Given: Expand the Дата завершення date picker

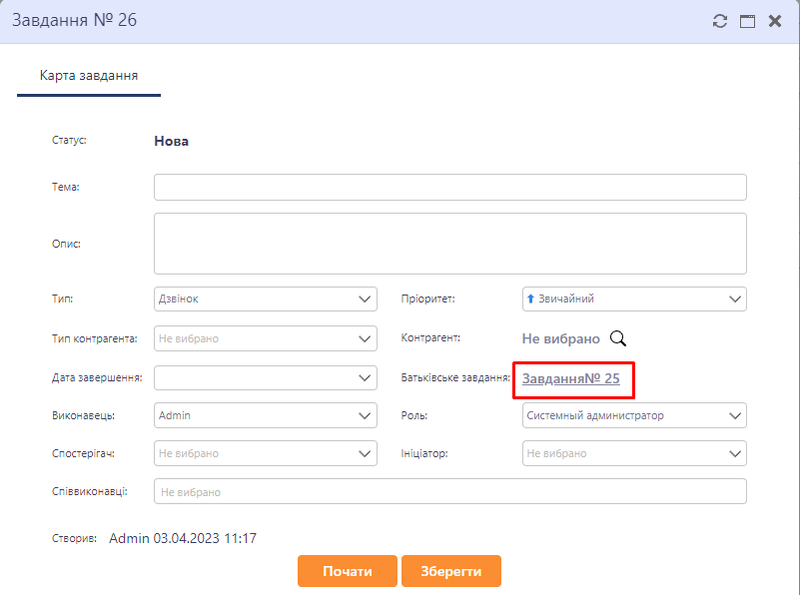Looking at the screenshot, I should 266,378.
